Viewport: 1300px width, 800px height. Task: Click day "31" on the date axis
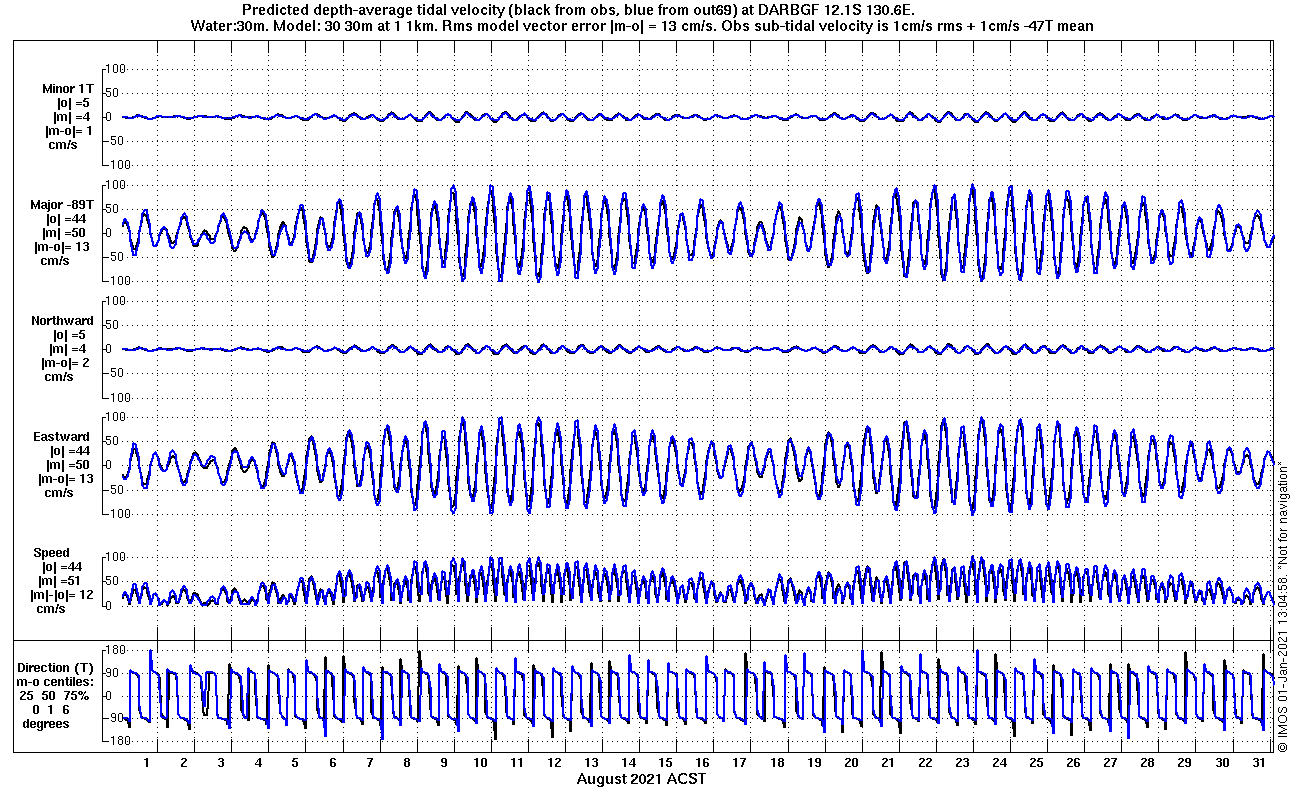pos(1257,763)
